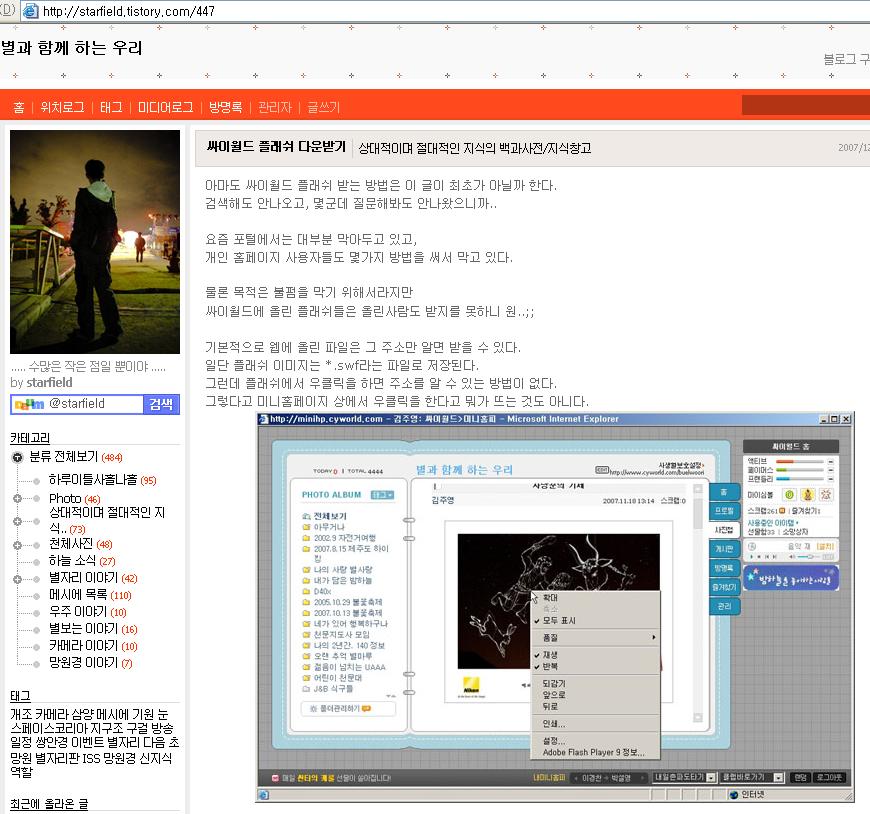Screen dimensions: 870x814
Task: Open the 통합바로가기 dropdown
Action: 778,778
